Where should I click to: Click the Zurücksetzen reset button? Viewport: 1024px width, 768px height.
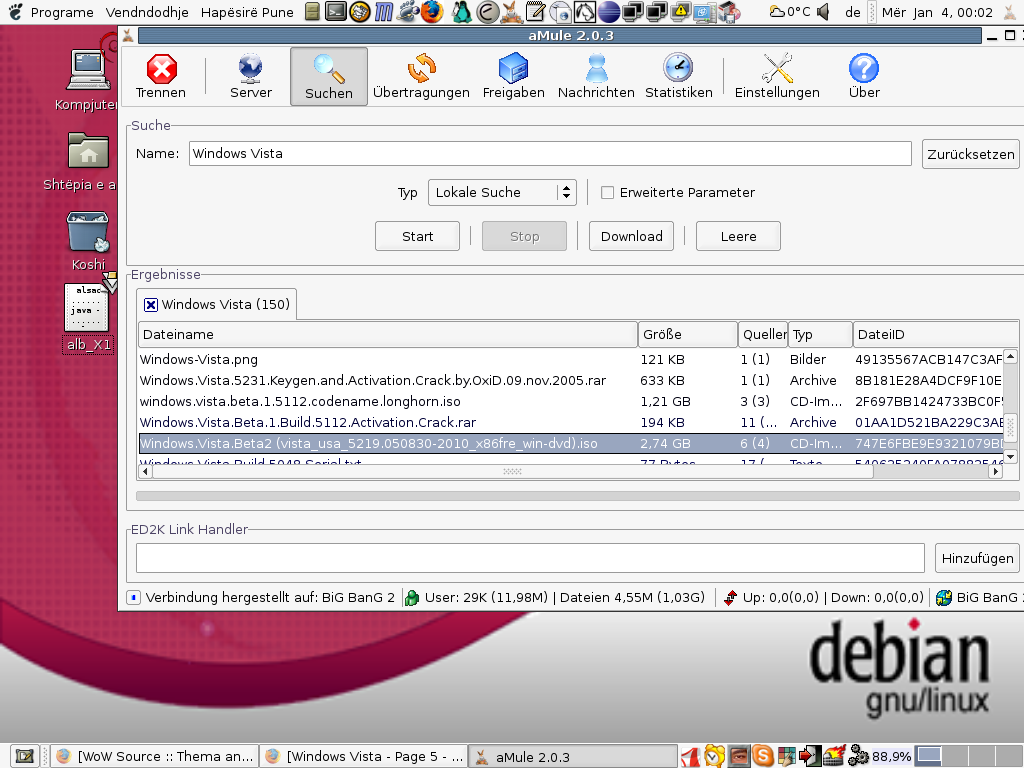coord(970,154)
